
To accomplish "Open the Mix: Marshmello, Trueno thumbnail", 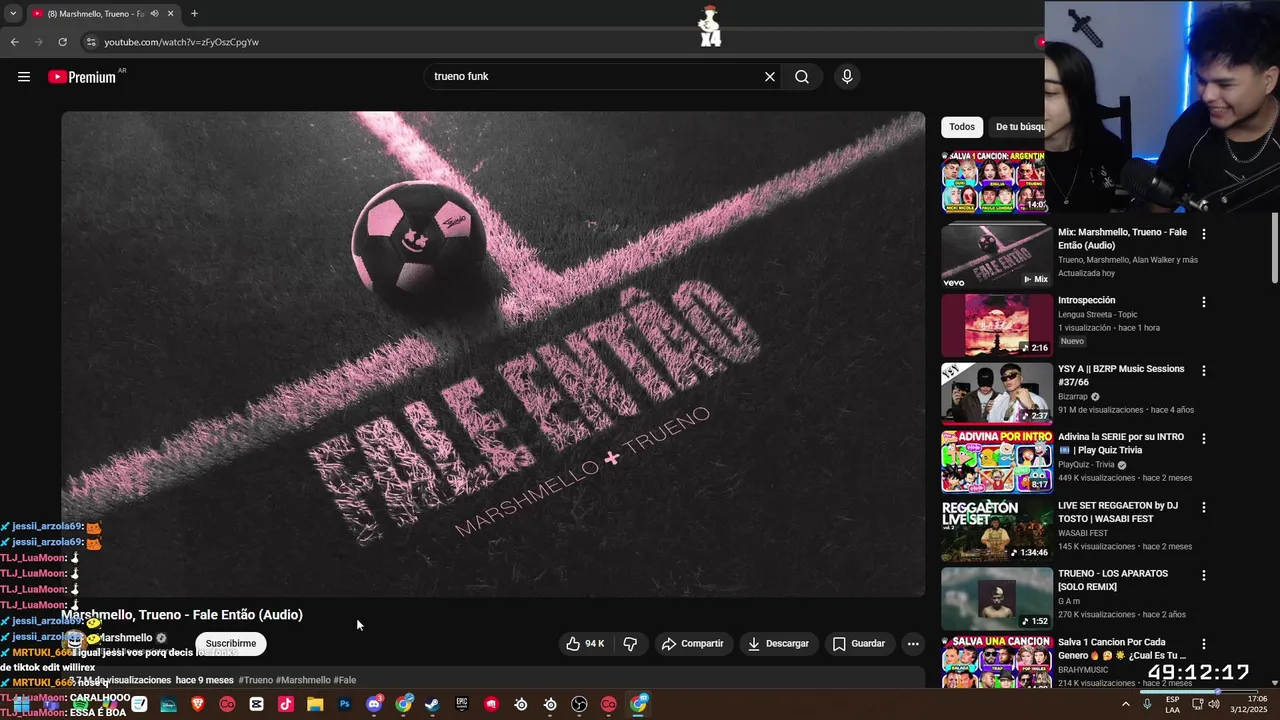I will [x=997, y=256].
